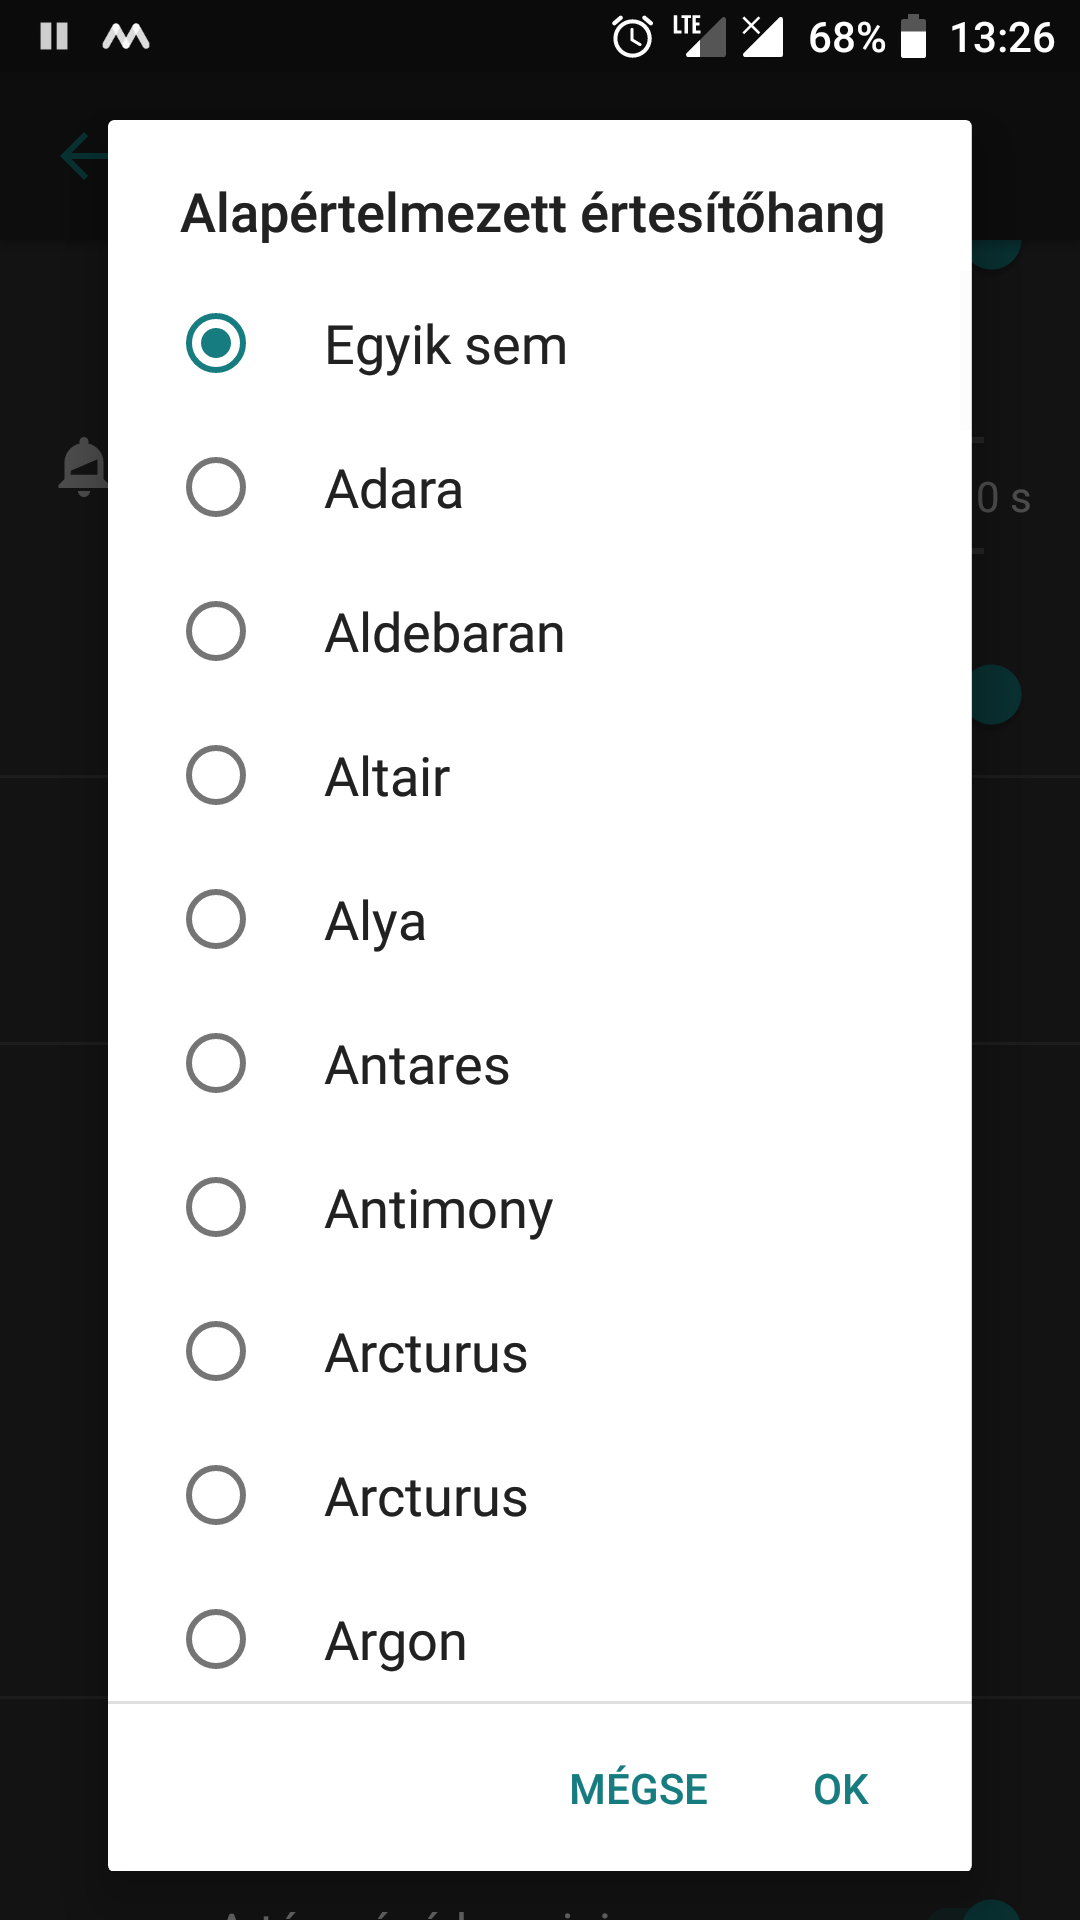Tap the back arrow behind dialog

click(x=84, y=156)
